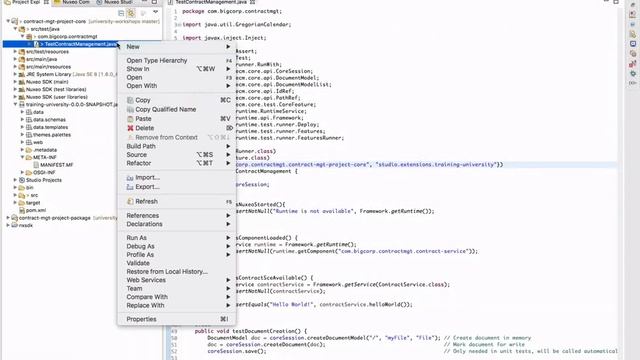The width and height of the screenshot is (640, 360).
Task: Open the Team submenu
Action: (177, 289)
